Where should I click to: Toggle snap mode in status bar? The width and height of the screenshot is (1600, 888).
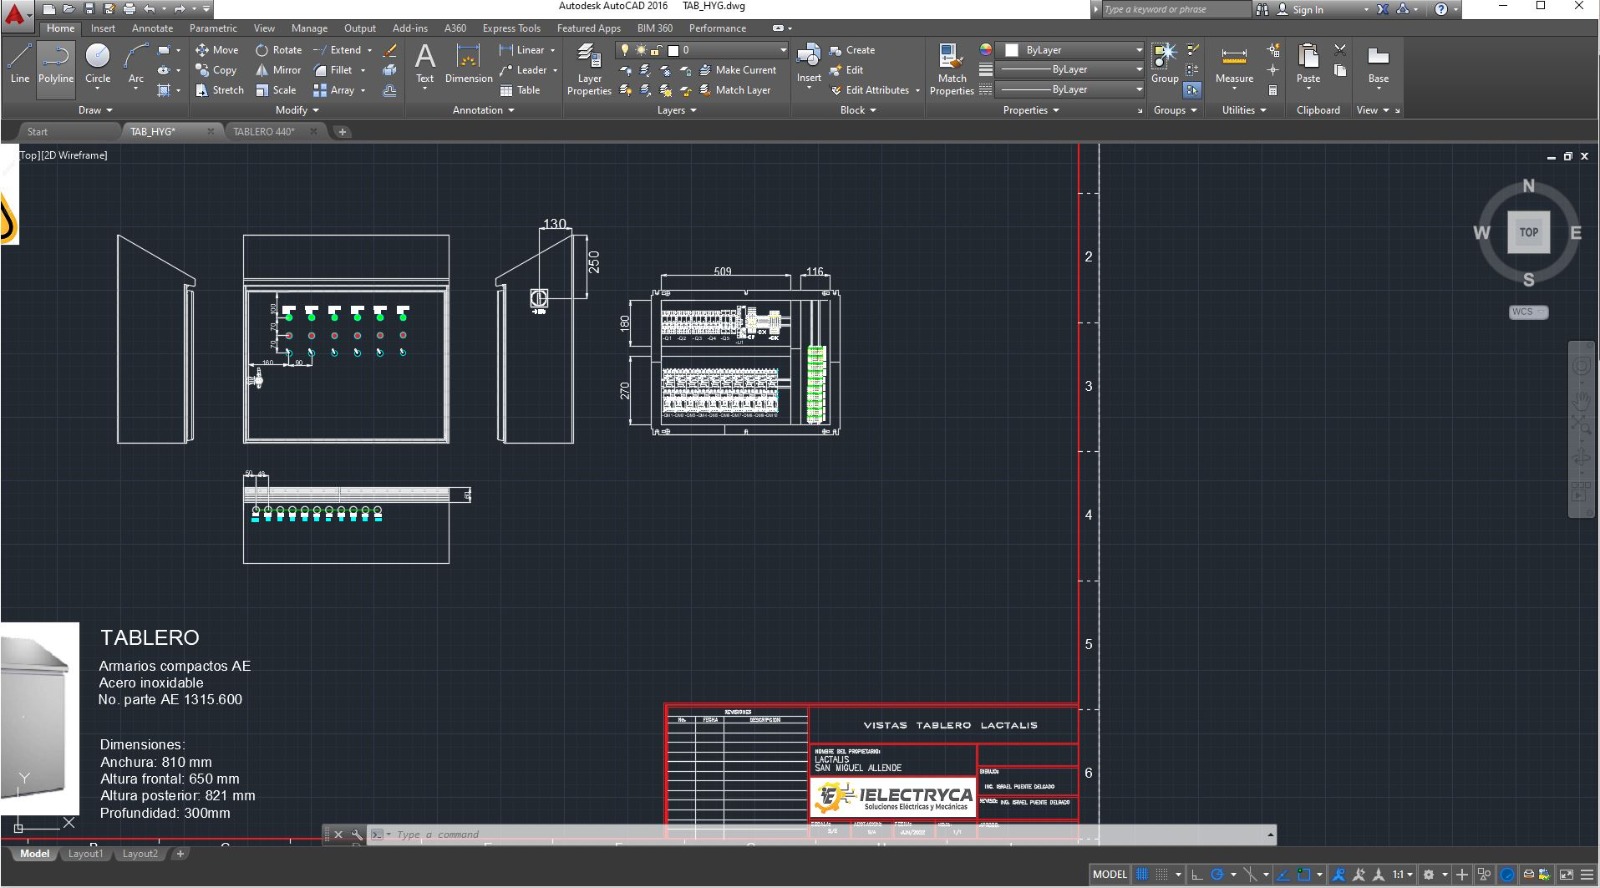click(1161, 874)
